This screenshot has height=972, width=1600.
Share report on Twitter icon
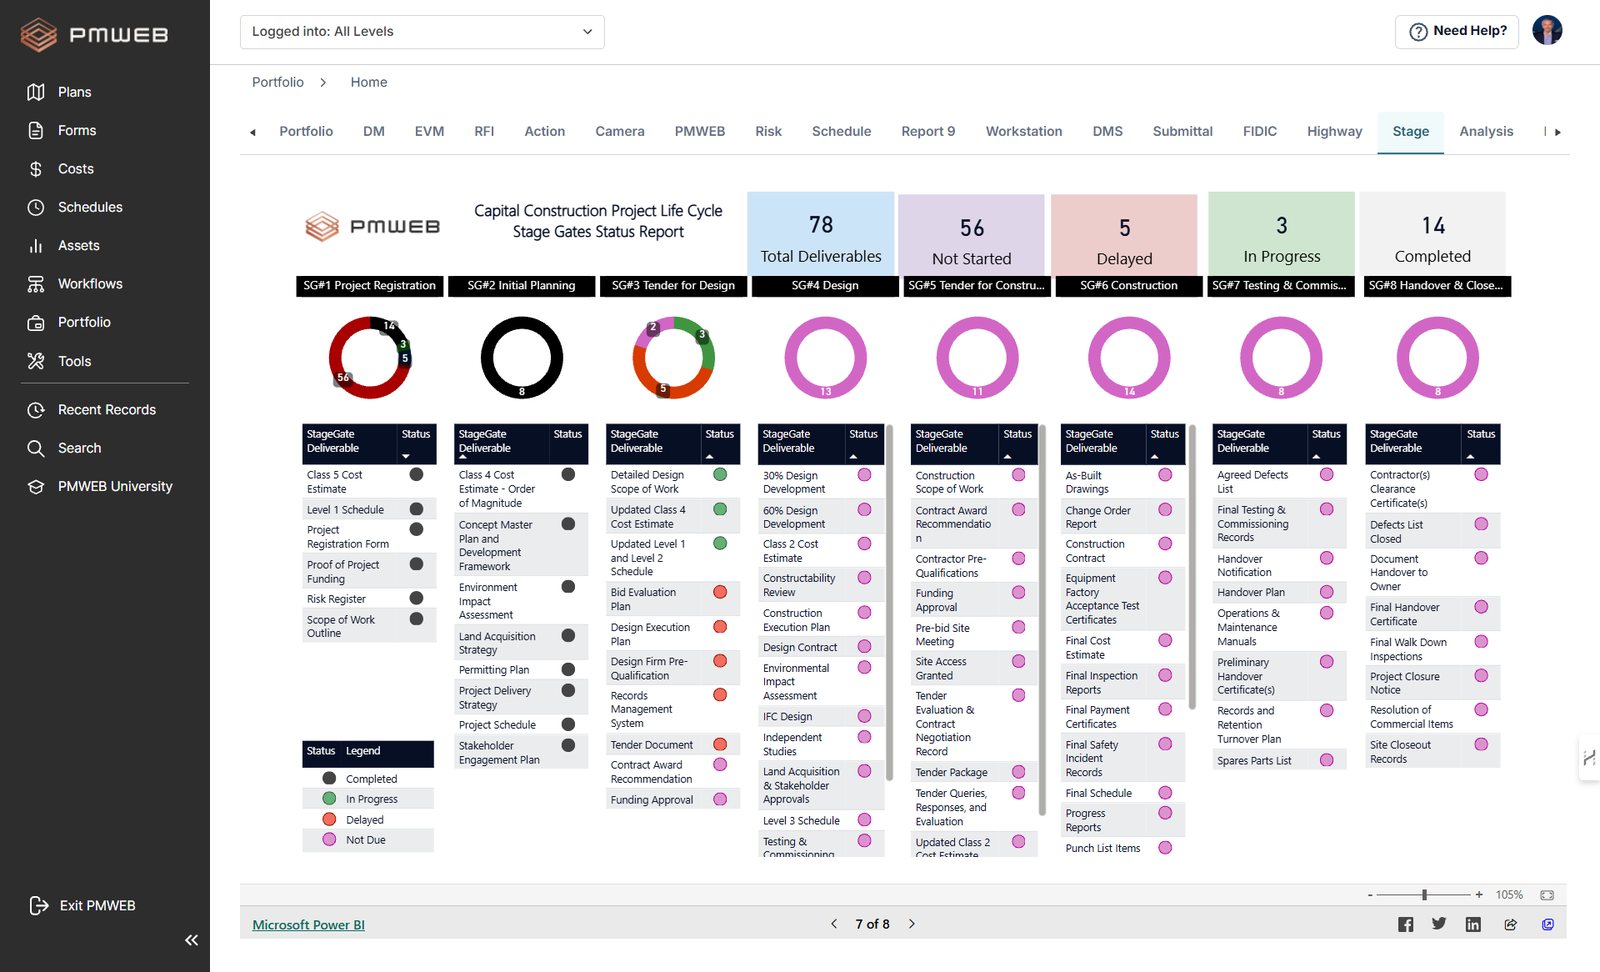click(1439, 924)
